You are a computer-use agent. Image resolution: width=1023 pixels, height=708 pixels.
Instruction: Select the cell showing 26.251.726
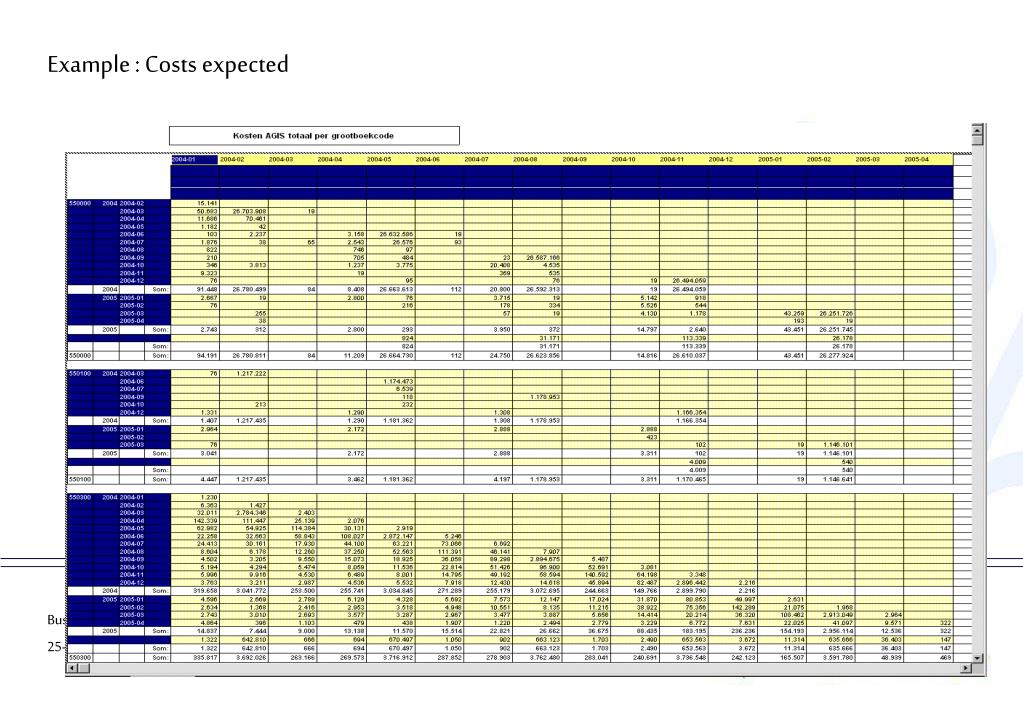tap(831, 314)
